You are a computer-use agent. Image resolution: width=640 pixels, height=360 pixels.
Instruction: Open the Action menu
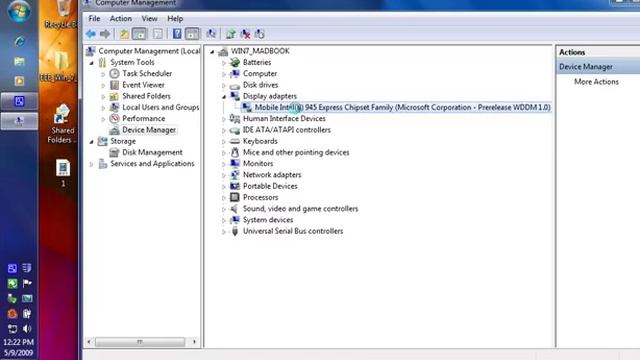(x=121, y=19)
